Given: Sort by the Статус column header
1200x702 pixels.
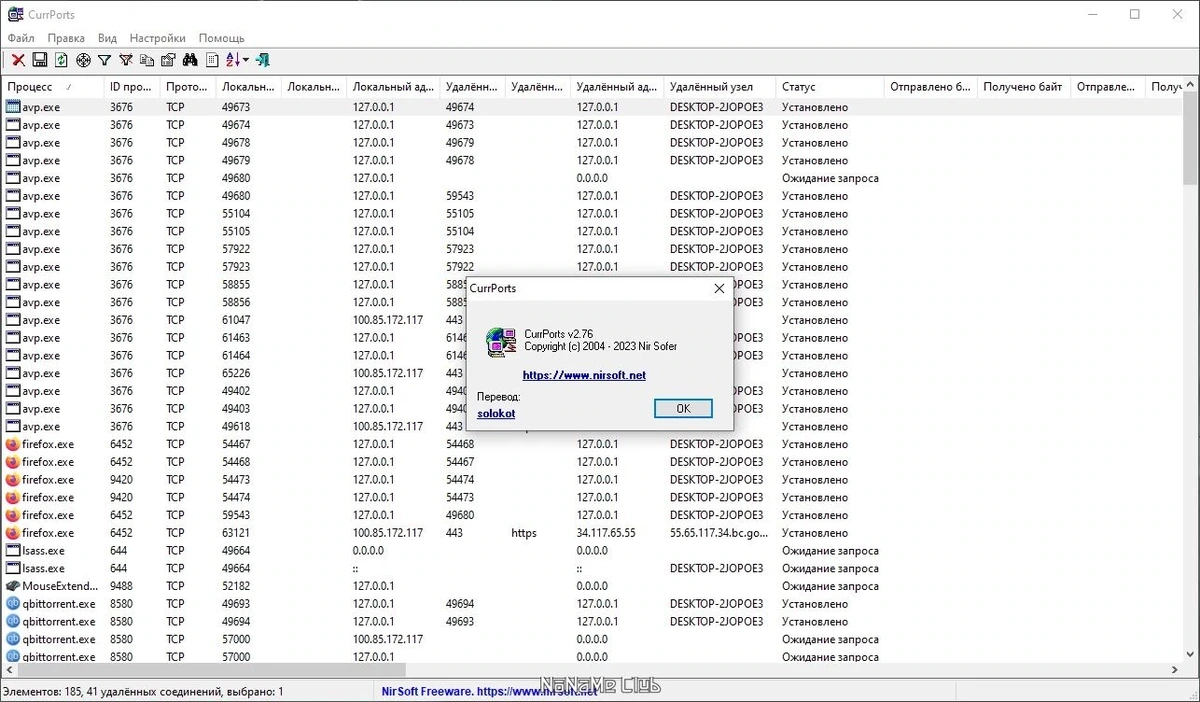Looking at the screenshot, I should [x=829, y=87].
